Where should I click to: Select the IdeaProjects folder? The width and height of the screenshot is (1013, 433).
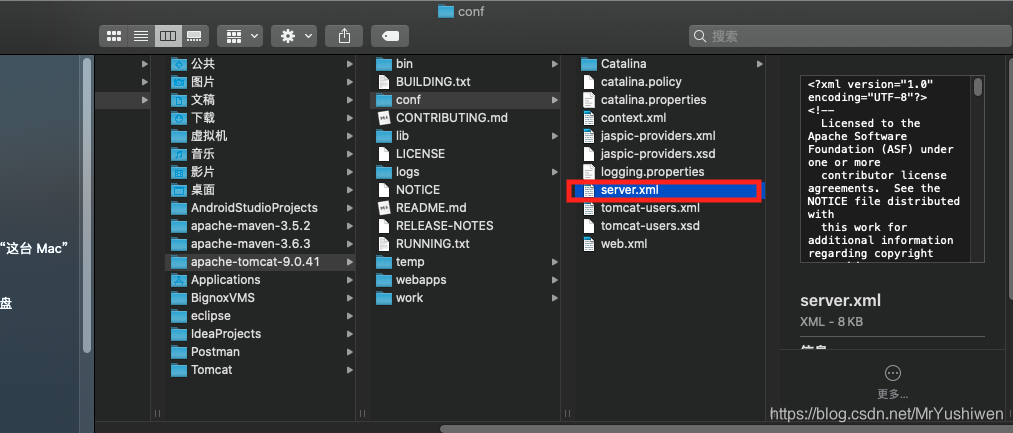click(260, 334)
